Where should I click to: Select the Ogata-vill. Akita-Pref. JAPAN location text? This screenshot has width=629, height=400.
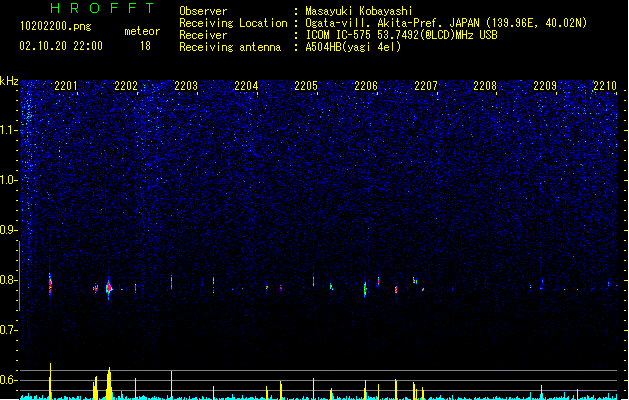(x=446, y=23)
